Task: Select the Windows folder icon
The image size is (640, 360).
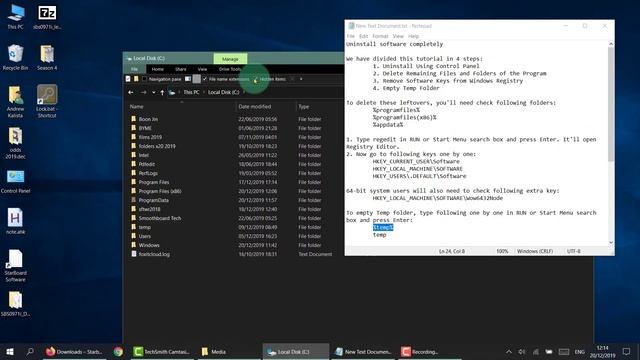Action: click(x=133, y=245)
